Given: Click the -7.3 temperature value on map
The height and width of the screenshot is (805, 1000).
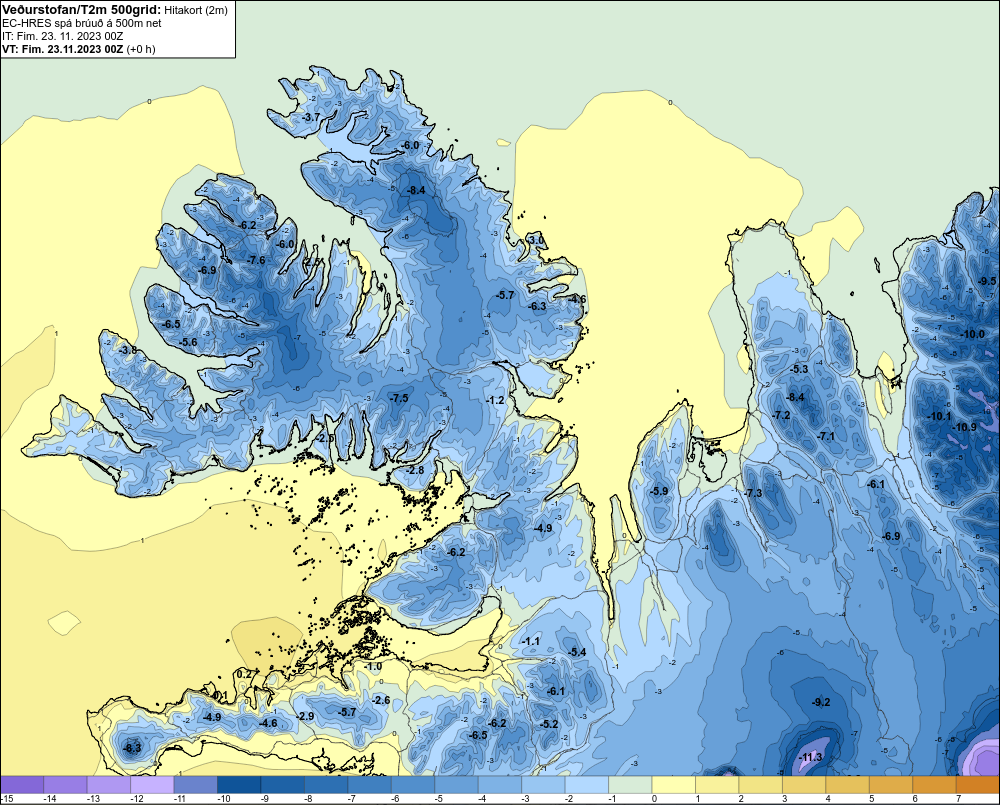Looking at the screenshot, I should (x=753, y=493).
